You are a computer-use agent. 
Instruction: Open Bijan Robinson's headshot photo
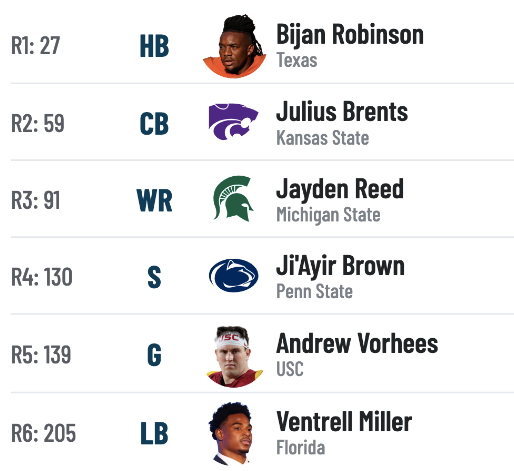pyautogui.click(x=234, y=46)
